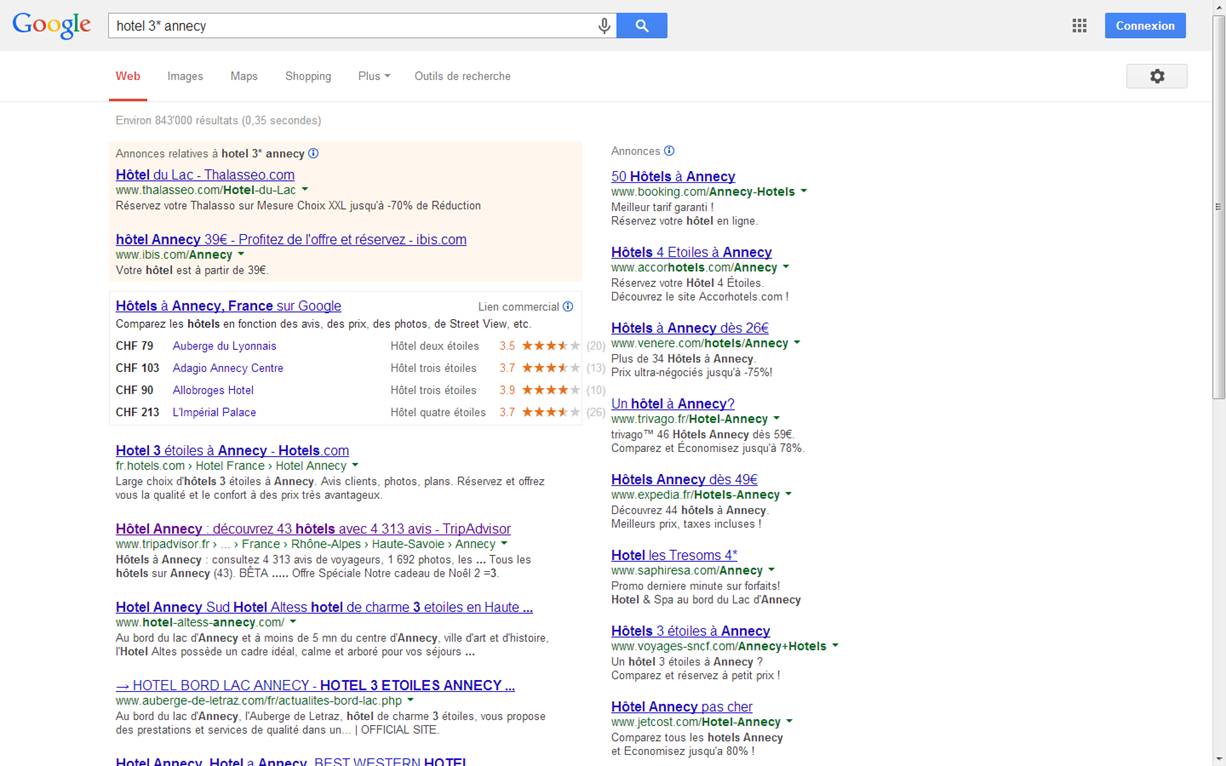
Task: Open 'Hôtels 4 Etoiles à Annecy' ad
Action: pos(691,253)
